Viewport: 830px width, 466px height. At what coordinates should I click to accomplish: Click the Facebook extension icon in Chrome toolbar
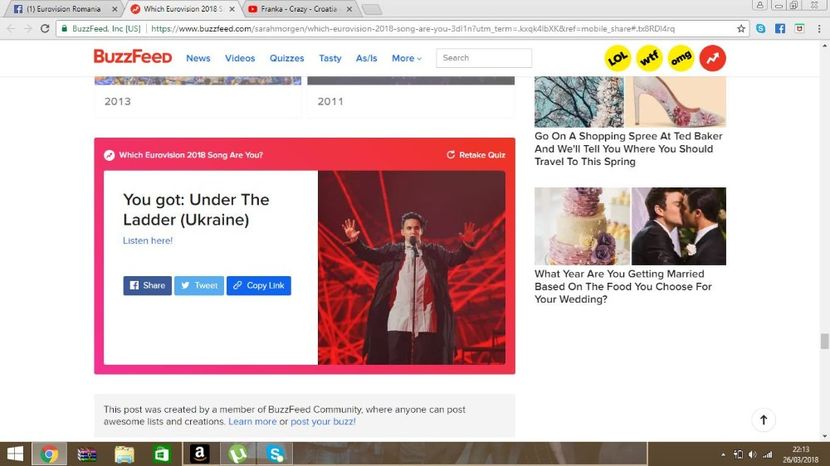pos(780,29)
